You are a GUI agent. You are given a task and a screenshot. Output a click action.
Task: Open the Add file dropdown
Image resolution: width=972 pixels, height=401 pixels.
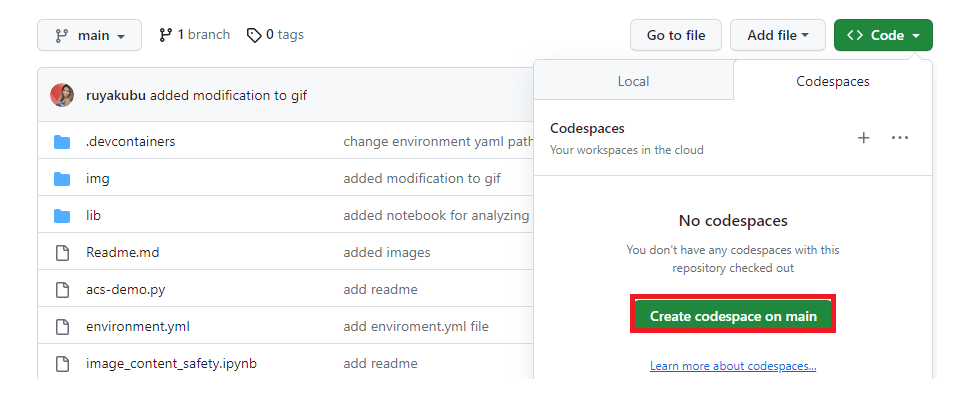point(777,35)
